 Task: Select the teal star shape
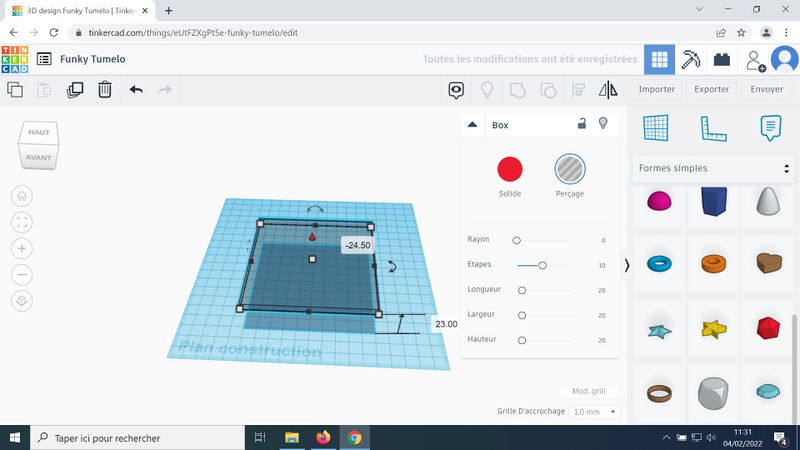coord(659,331)
